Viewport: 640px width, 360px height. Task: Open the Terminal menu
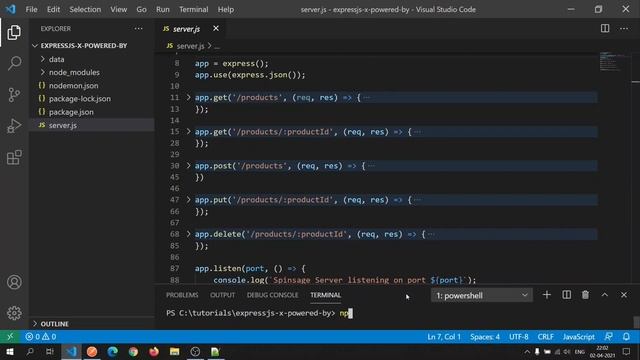coord(193,9)
